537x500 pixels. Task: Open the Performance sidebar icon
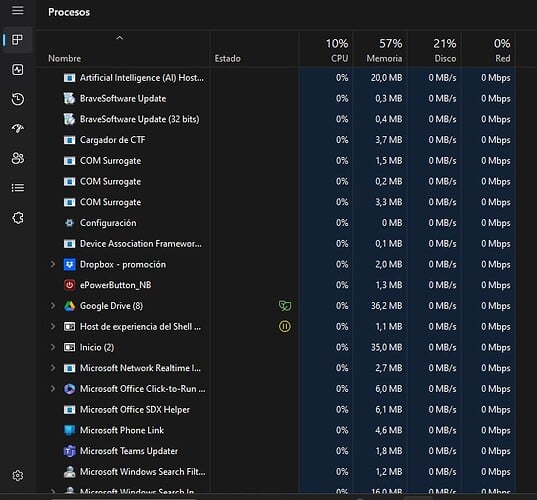17,70
